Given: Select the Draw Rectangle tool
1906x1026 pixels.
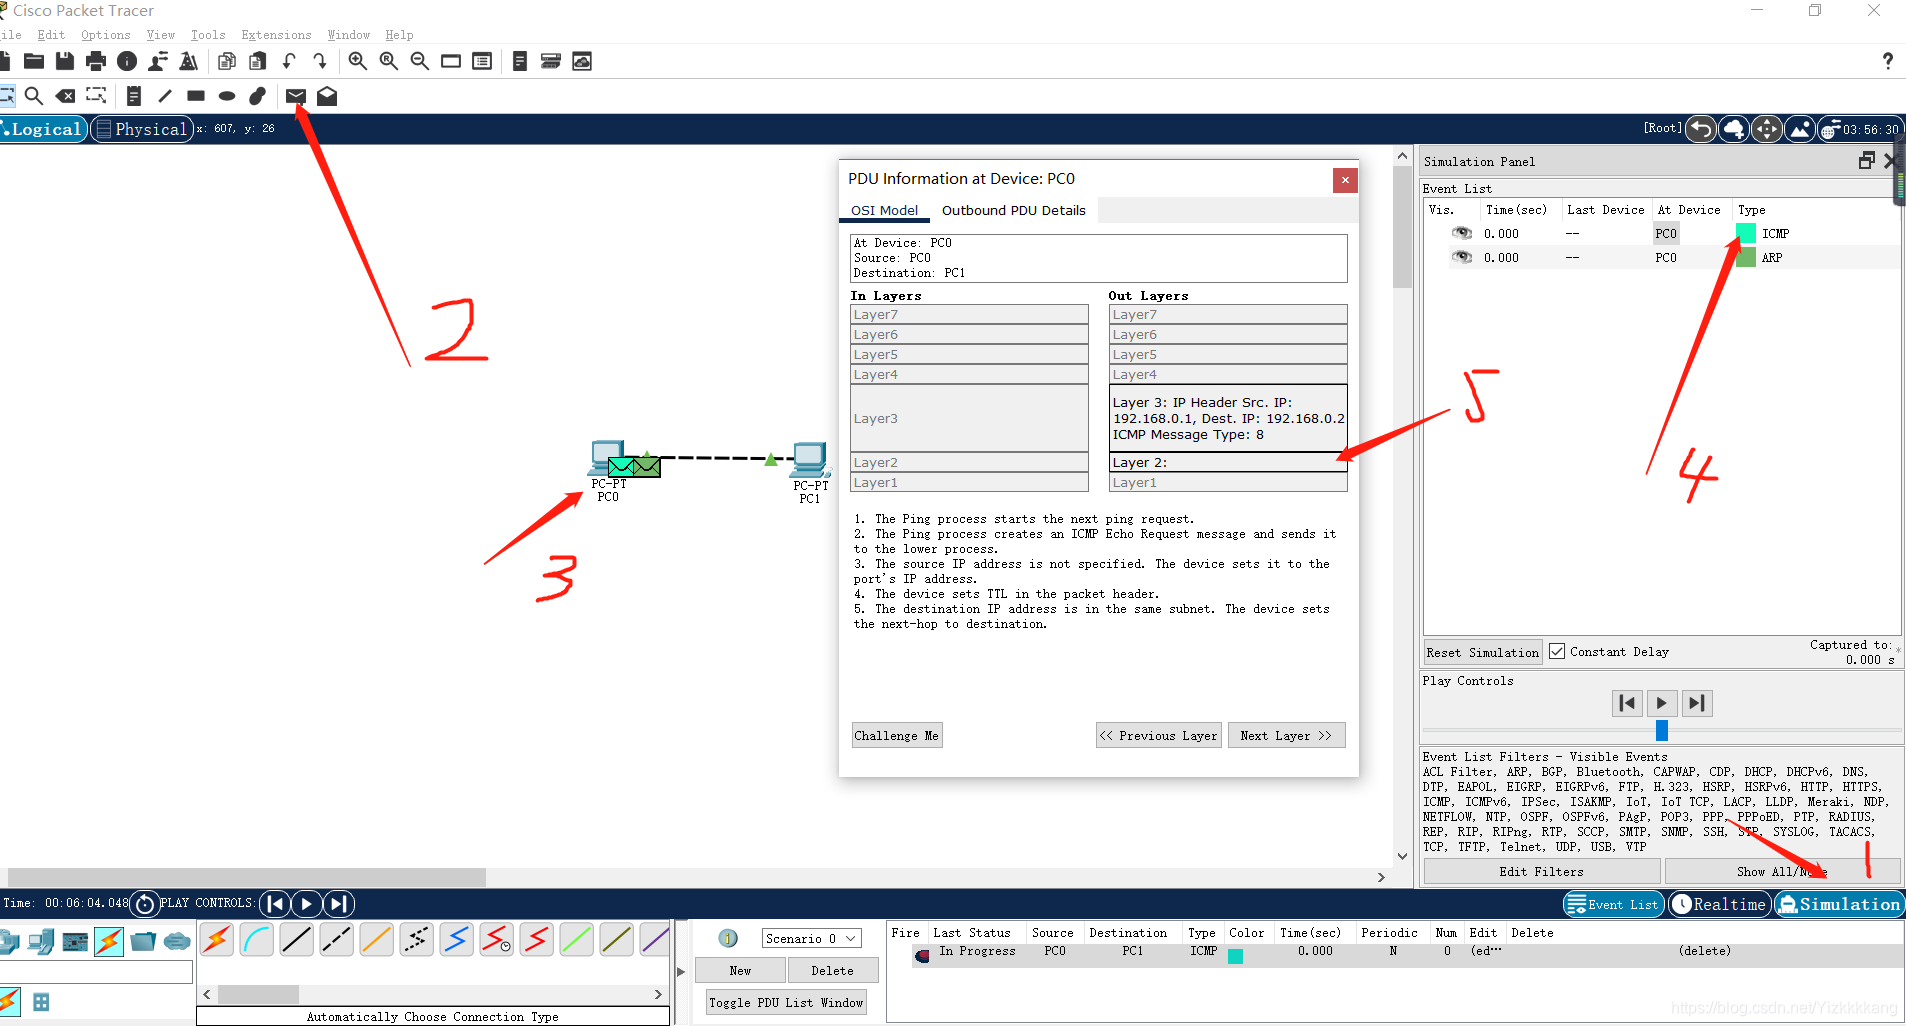Looking at the screenshot, I should tap(196, 96).
